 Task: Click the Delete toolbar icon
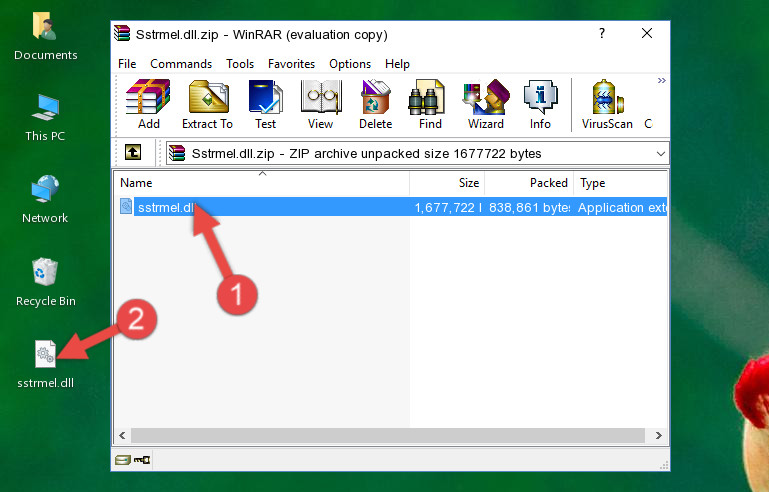tap(375, 104)
